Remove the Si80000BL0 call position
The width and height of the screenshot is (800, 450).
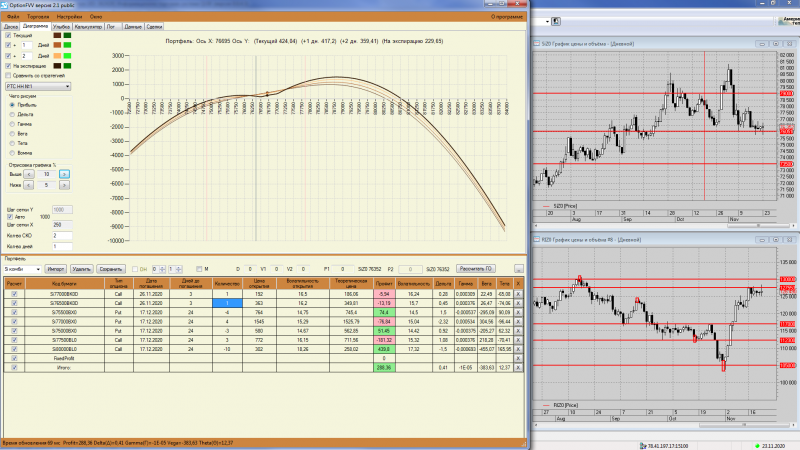click(x=518, y=349)
